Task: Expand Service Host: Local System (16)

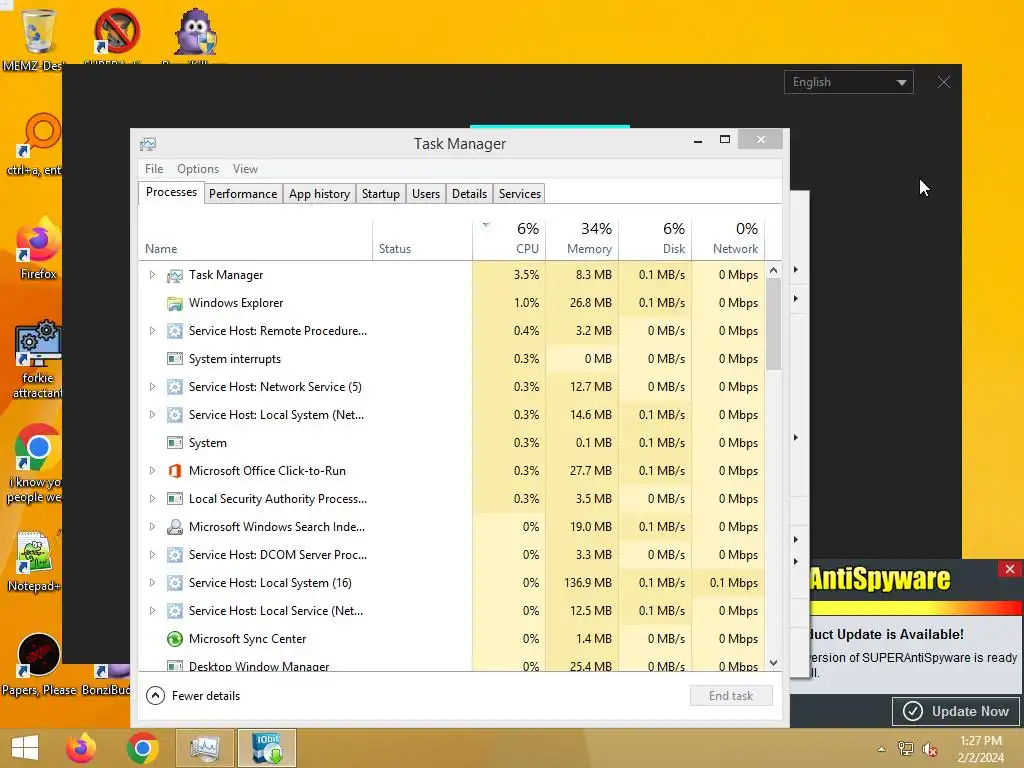Action: pyautogui.click(x=152, y=583)
